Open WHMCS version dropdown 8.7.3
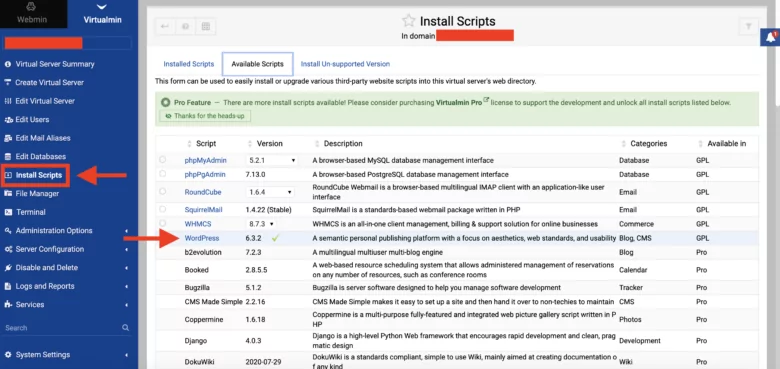The height and width of the screenshot is (369, 780). tap(261, 224)
